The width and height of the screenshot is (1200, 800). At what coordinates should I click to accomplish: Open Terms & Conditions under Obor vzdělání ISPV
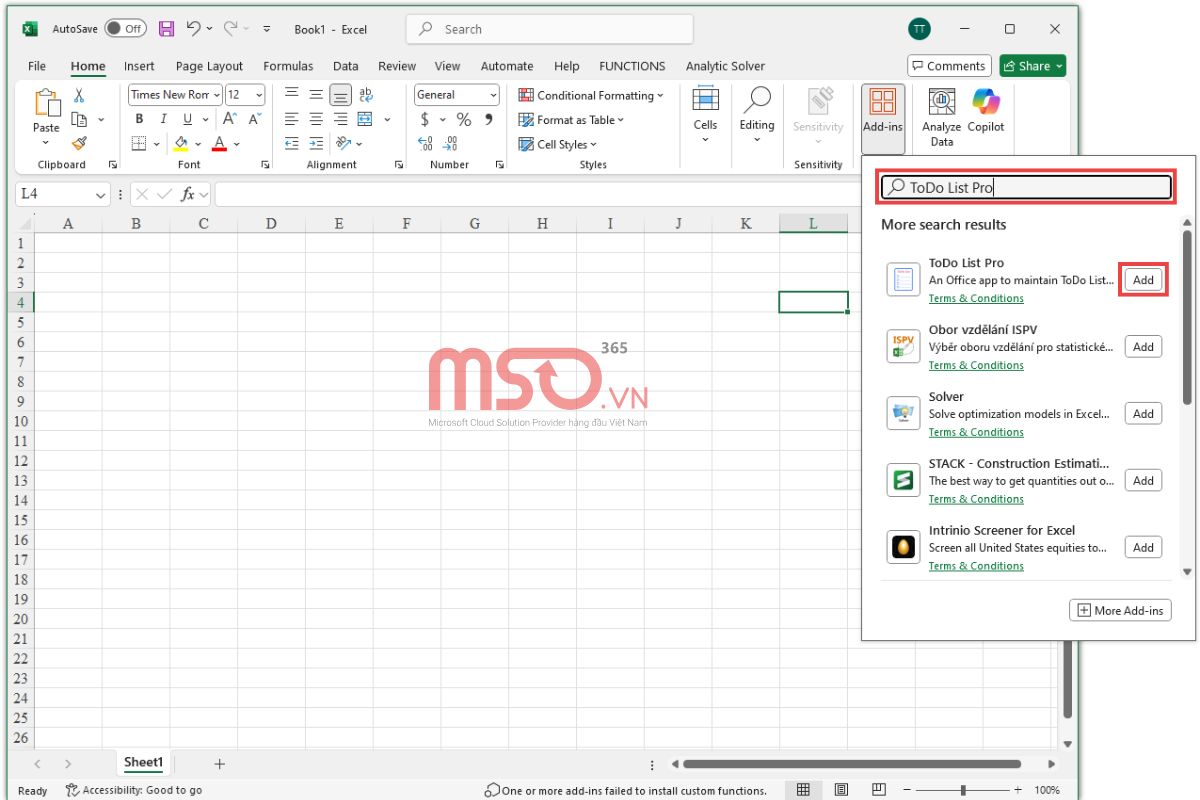[976, 365]
